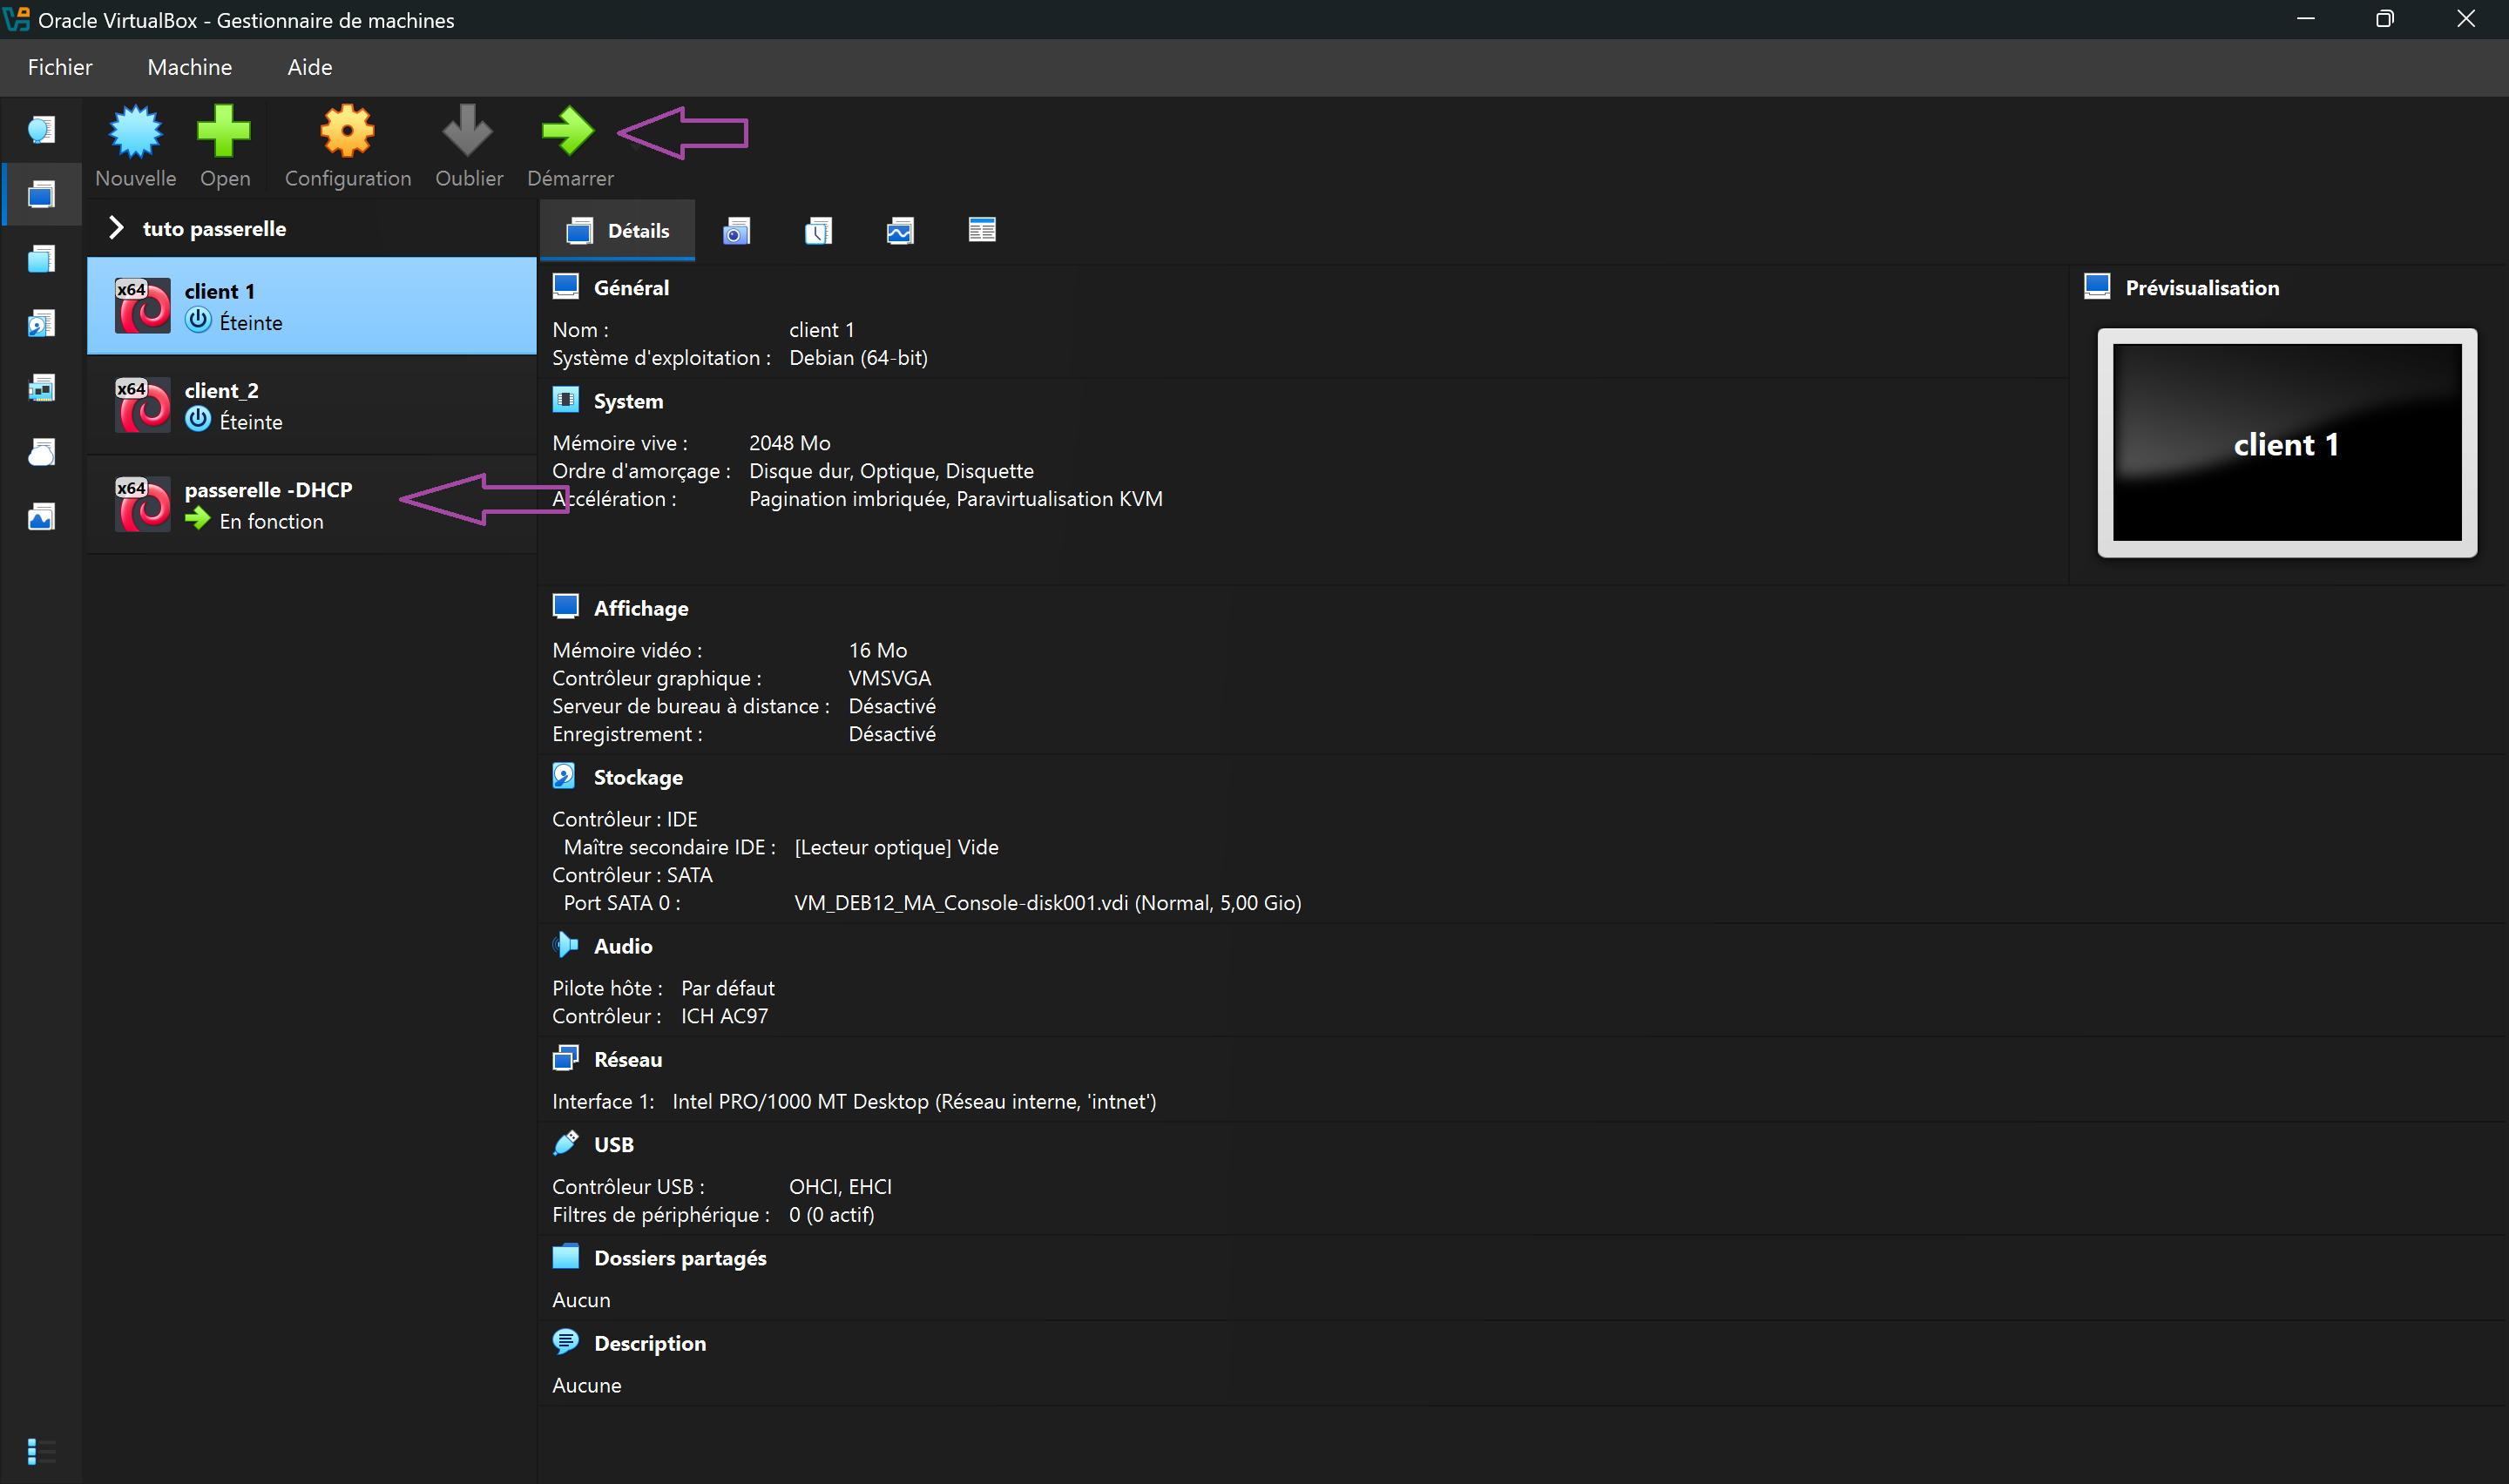
Task: Open the Logs tab clock icon
Action: [818, 231]
